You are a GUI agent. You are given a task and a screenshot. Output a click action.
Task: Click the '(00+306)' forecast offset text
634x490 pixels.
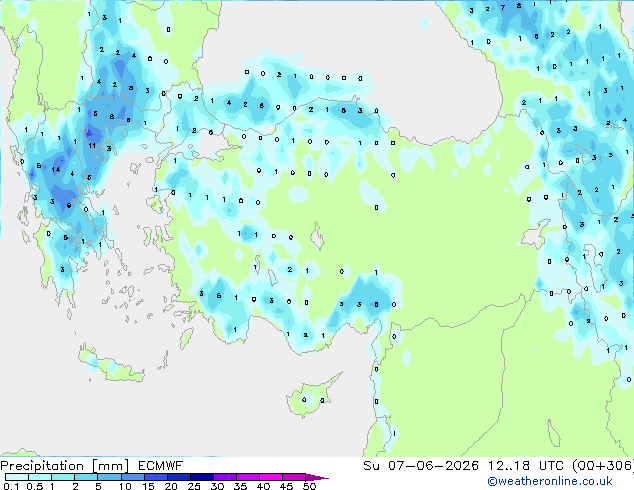pos(602,466)
